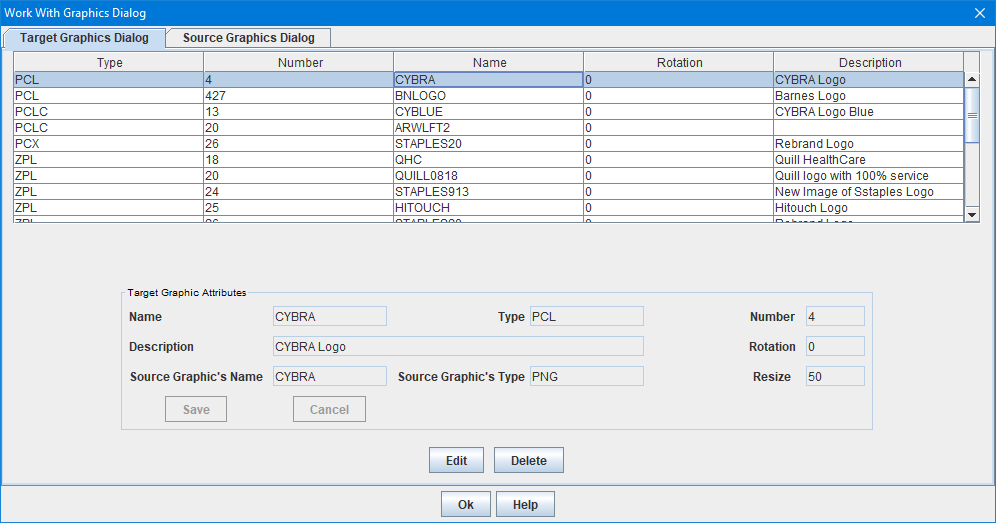Image resolution: width=996 pixels, height=523 pixels.
Task: Select the Target Graphics Dialog tab
Action: (x=84, y=37)
